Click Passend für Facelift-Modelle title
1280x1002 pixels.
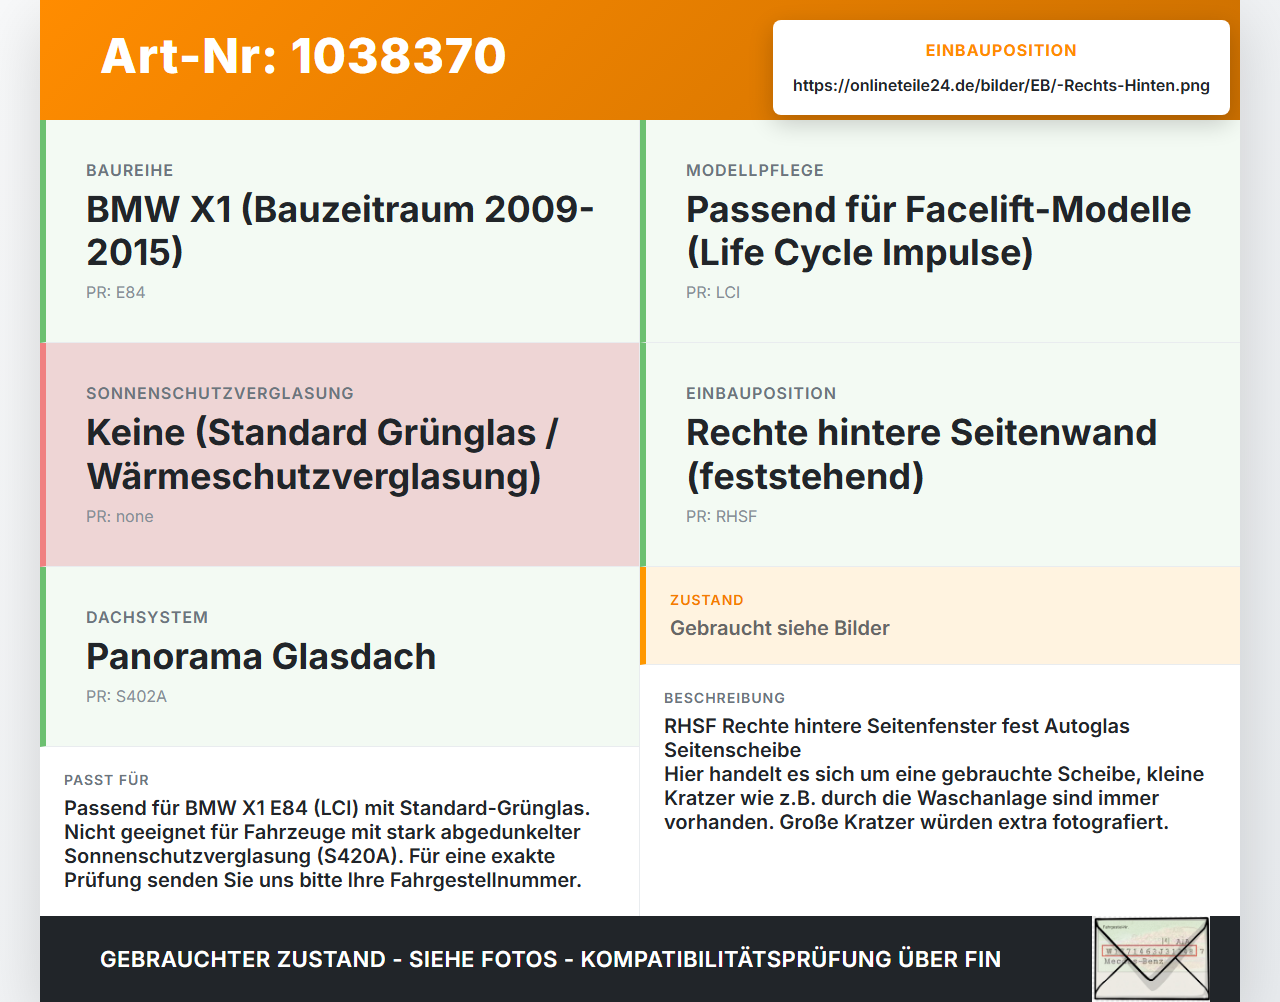click(938, 230)
